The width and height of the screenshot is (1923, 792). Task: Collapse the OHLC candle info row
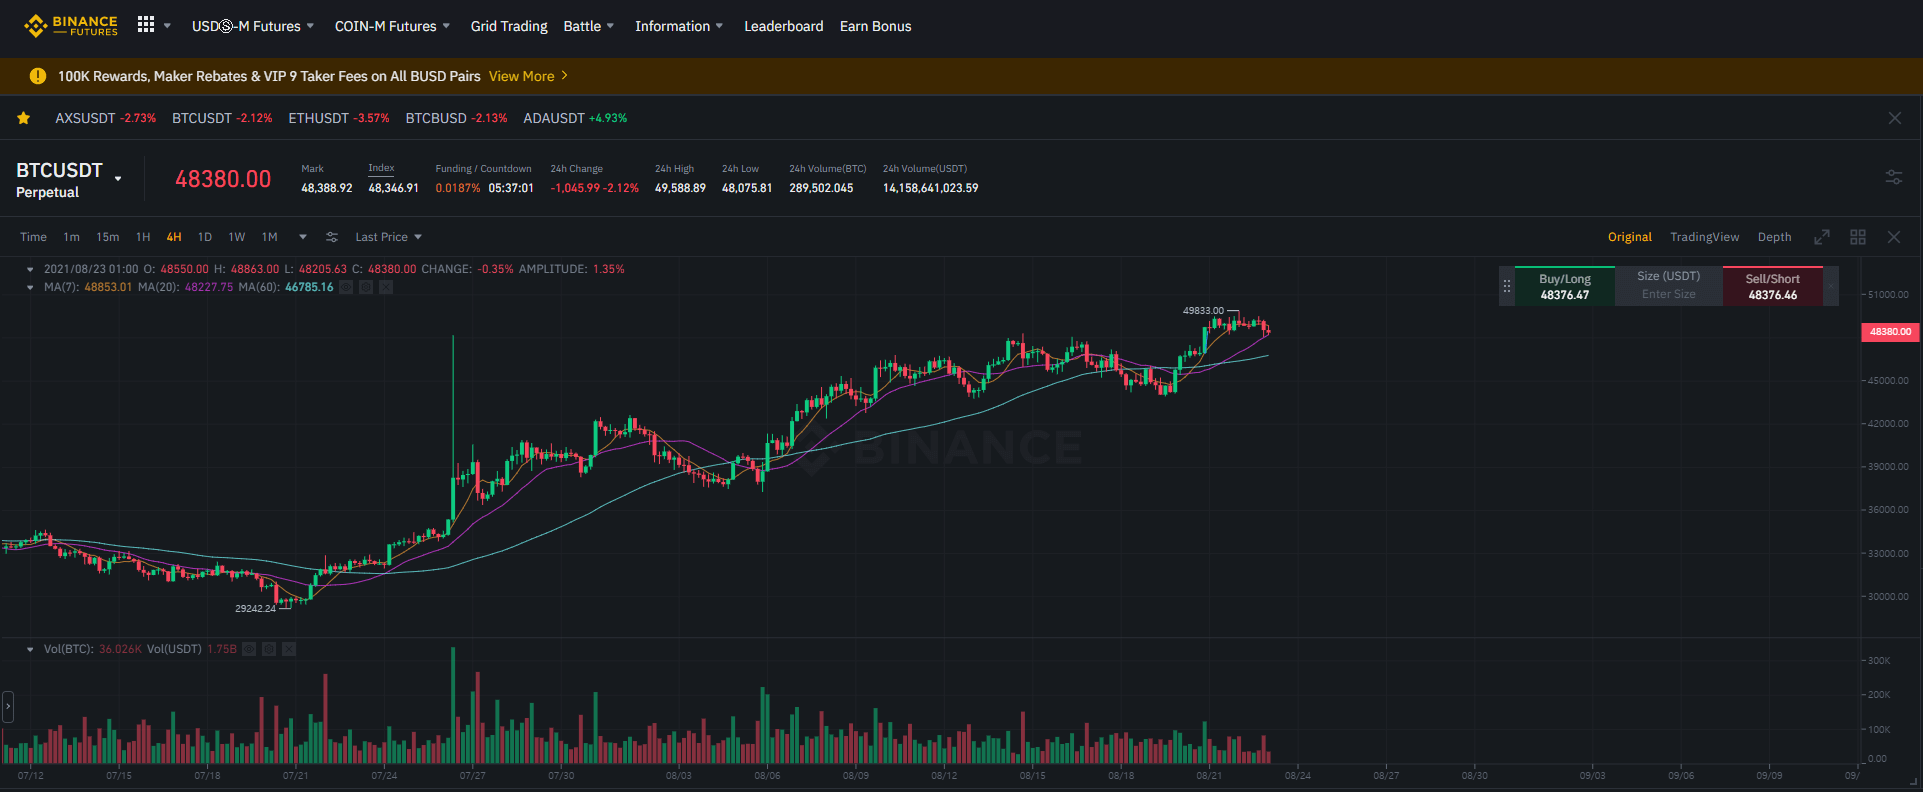30,269
